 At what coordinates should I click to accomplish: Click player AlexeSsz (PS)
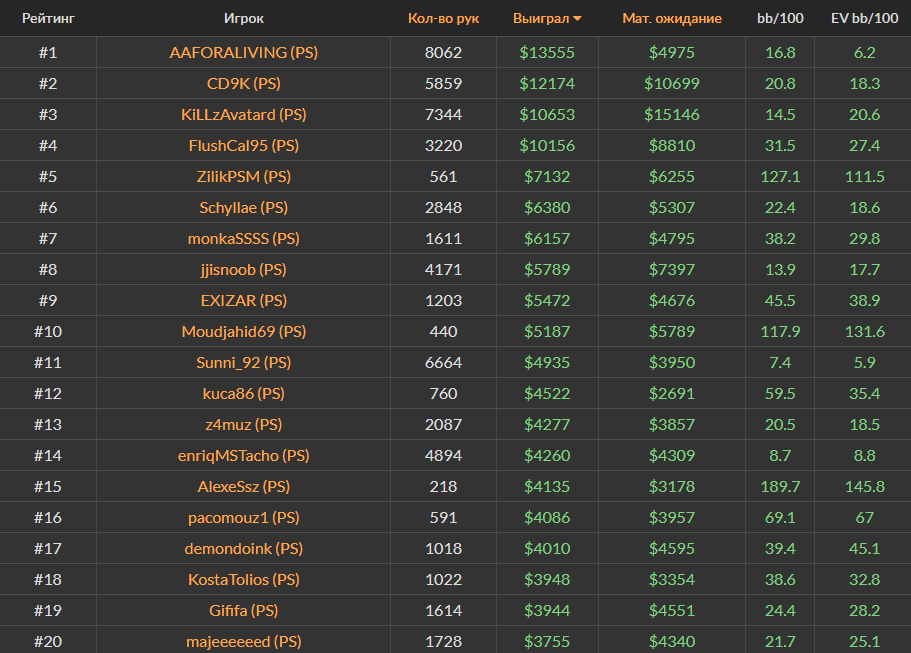244,486
